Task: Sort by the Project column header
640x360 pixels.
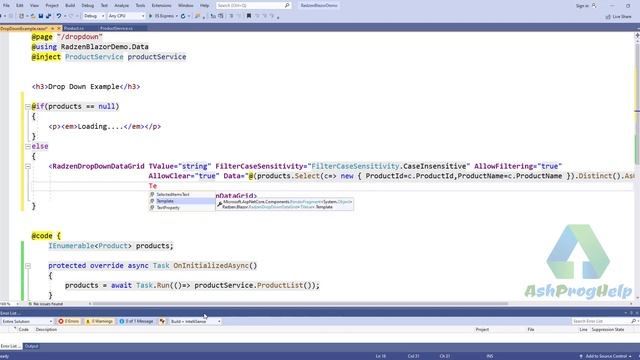Action: click(482, 329)
